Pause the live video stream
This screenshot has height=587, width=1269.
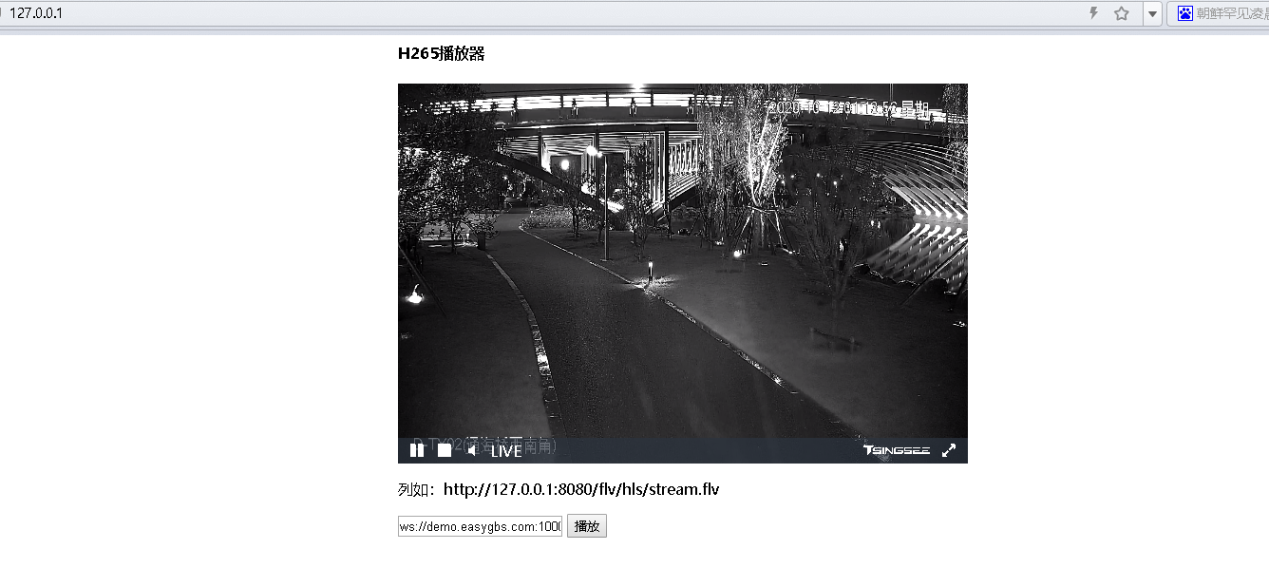[417, 451]
